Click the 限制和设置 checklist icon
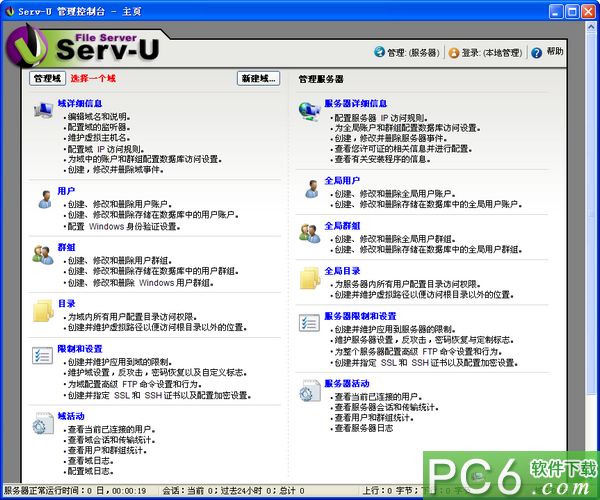 point(42,357)
